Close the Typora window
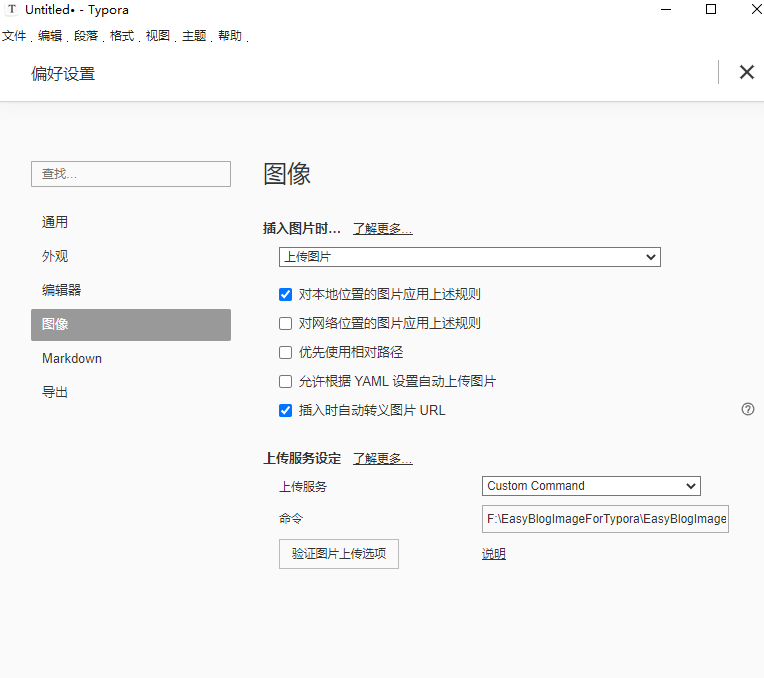Screen dimensions: 764x678 click(x=756, y=9)
